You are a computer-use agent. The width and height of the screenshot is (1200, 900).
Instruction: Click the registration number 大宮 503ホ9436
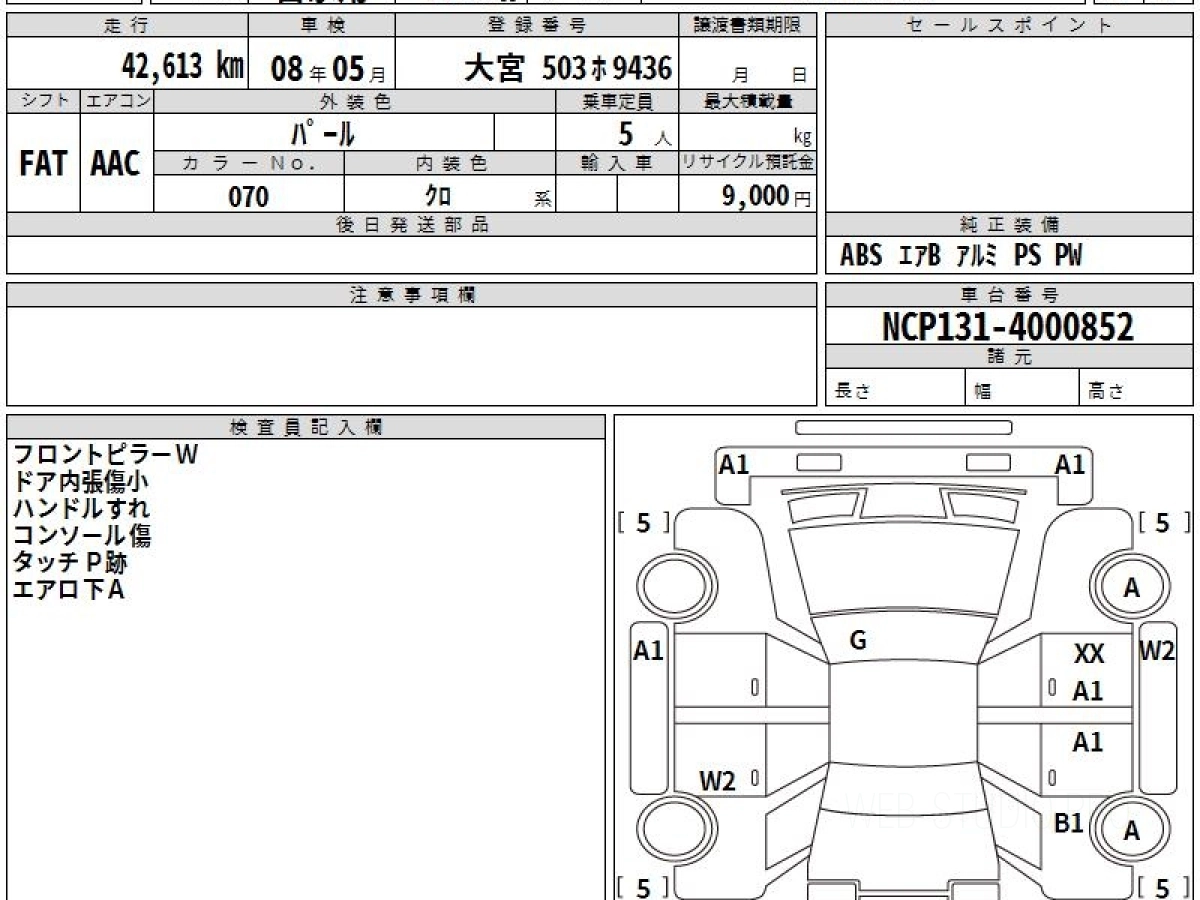pyautogui.click(x=568, y=68)
